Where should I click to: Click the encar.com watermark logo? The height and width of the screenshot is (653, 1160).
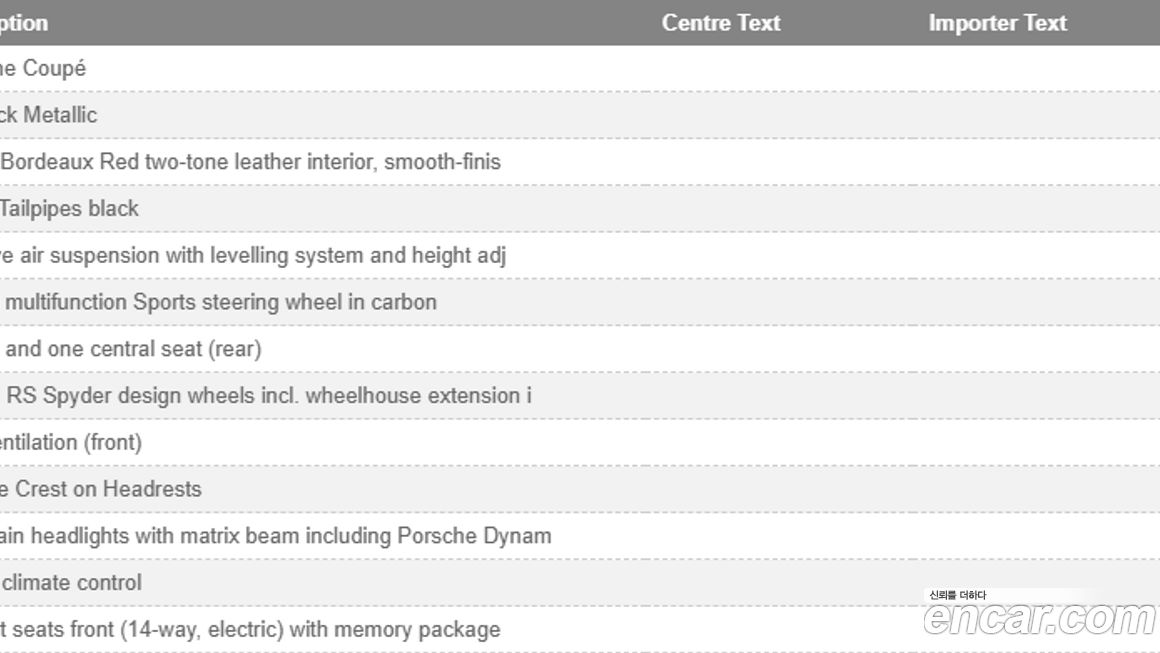click(x=1040, y=618)
